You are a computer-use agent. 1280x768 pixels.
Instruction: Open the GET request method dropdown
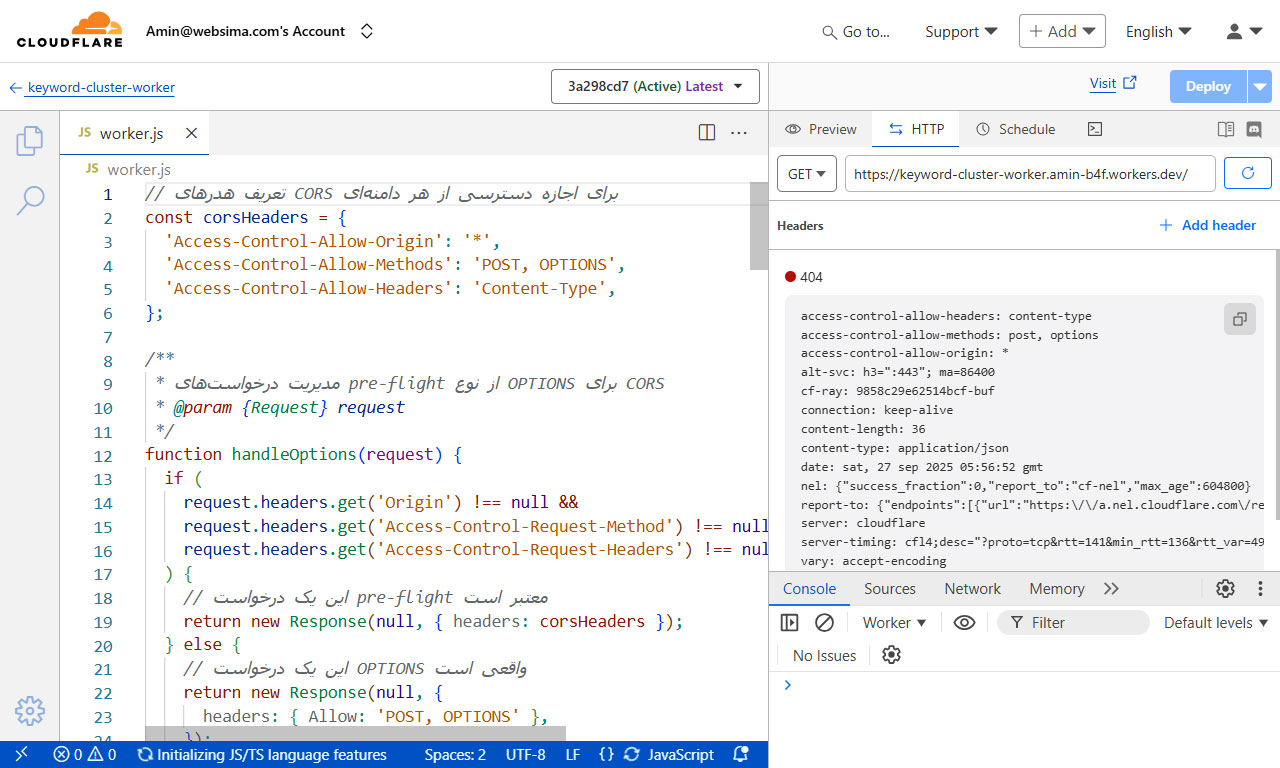click(x=806, y=173)
